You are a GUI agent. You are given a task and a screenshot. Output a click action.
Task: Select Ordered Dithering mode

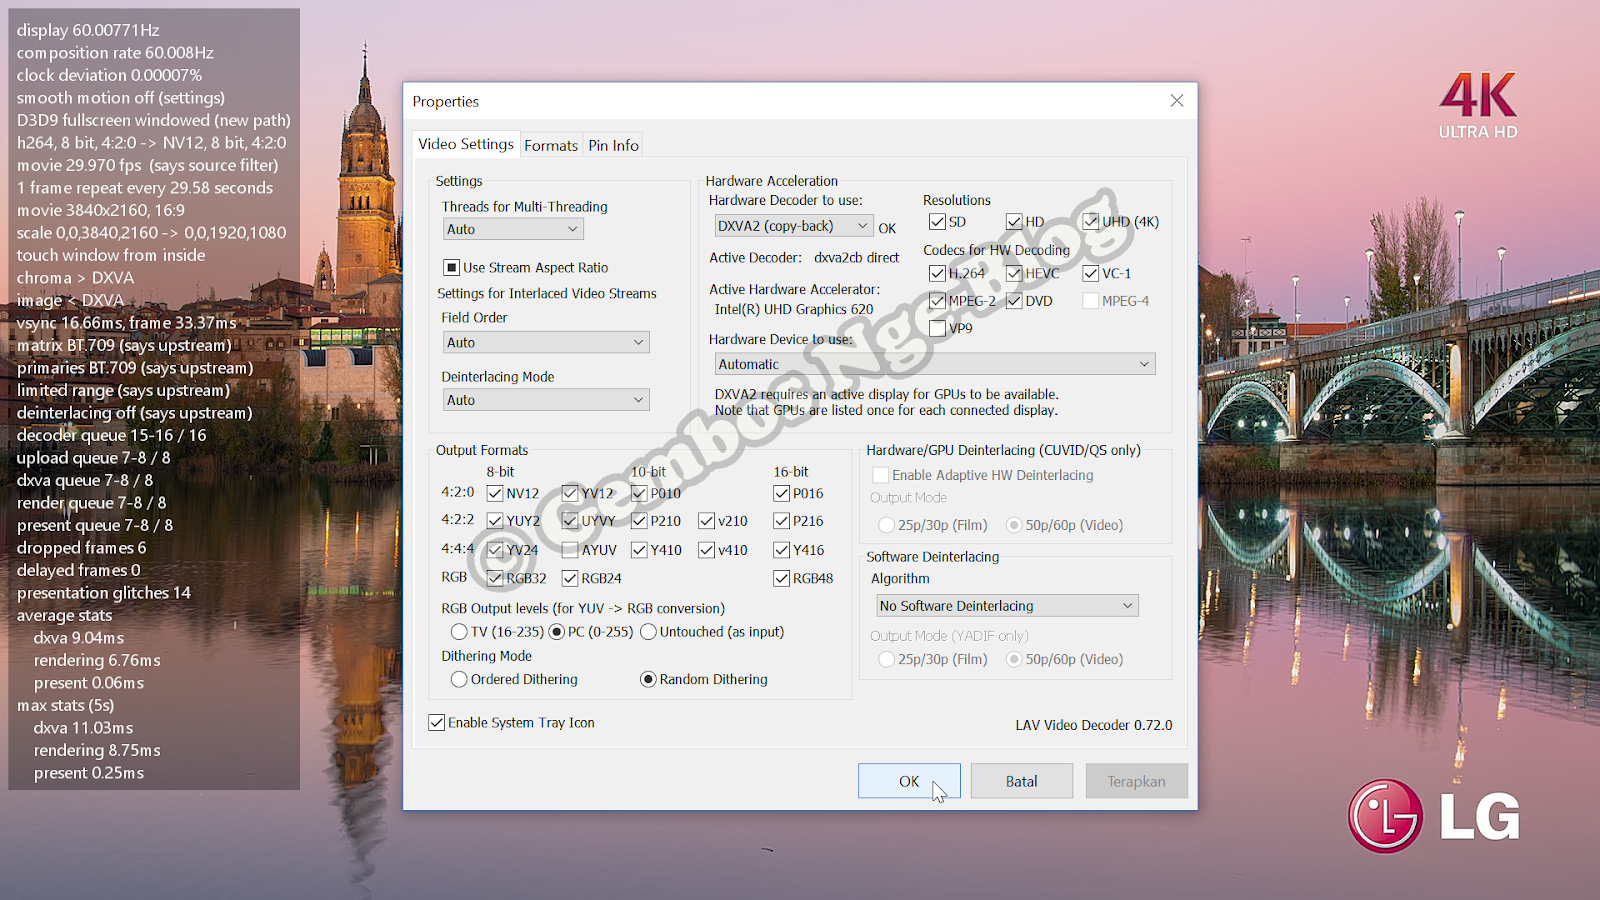[x=459, y=679]
